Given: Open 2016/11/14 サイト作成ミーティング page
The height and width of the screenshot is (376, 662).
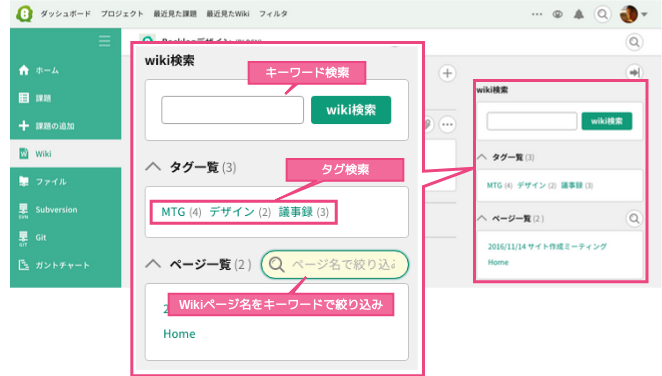Looking at the screenshot, I should [547, 246].
